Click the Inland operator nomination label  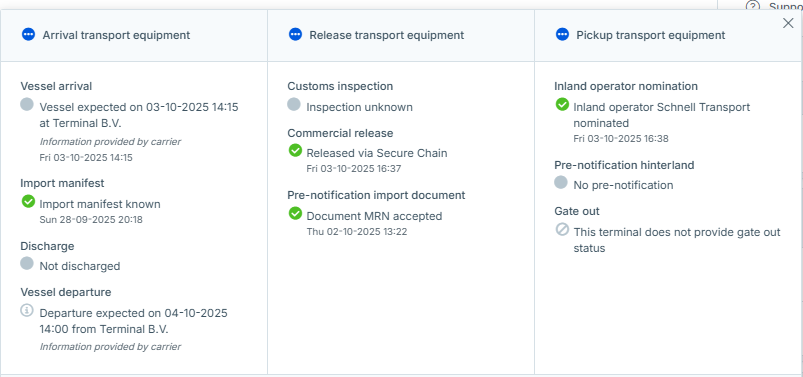(x=626, y=86)
